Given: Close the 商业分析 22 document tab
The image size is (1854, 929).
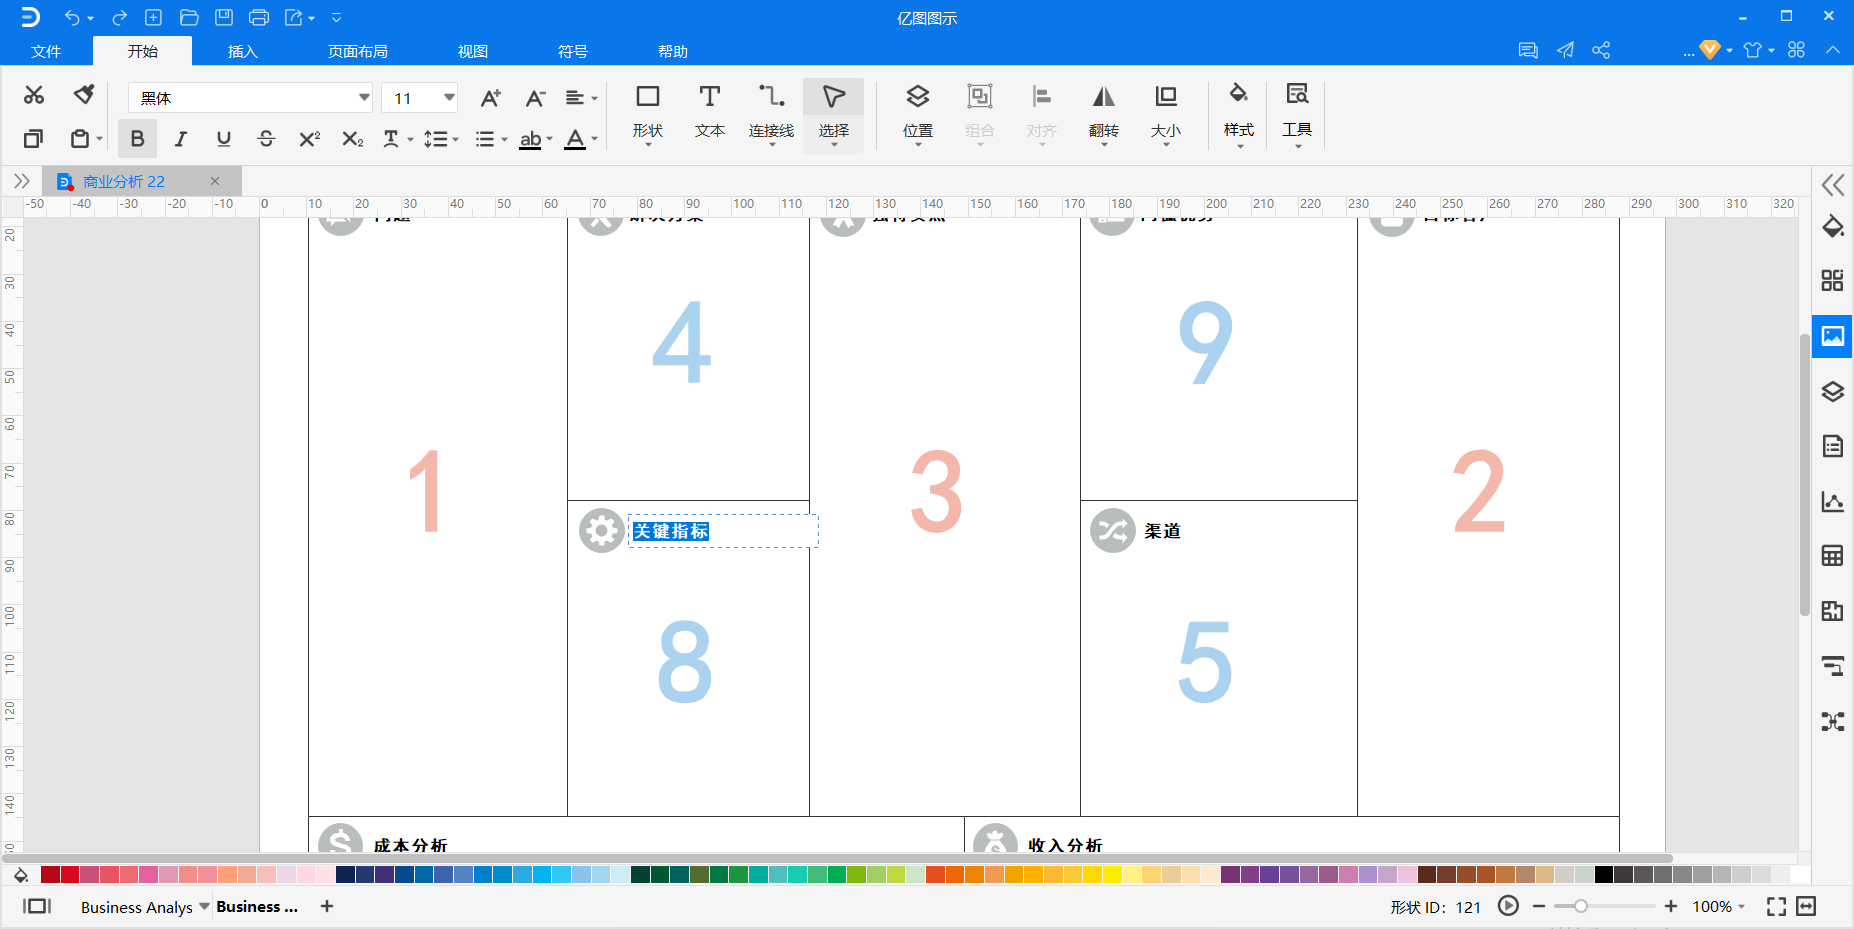Looking at the screenshot, I should (215, 181).
